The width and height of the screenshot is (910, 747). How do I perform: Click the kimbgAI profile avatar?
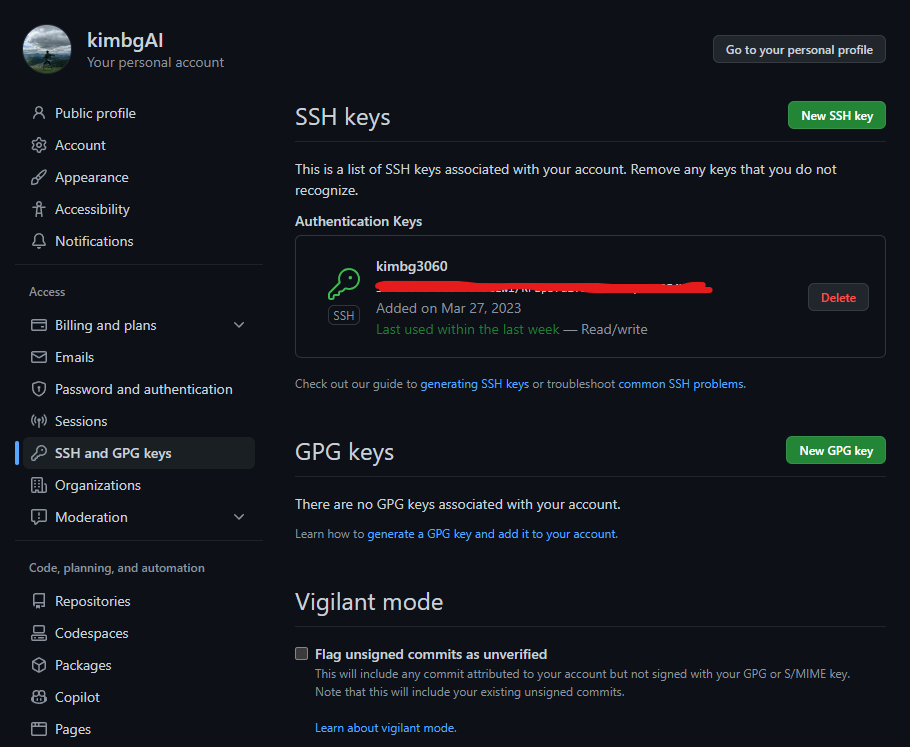[47, 49]
